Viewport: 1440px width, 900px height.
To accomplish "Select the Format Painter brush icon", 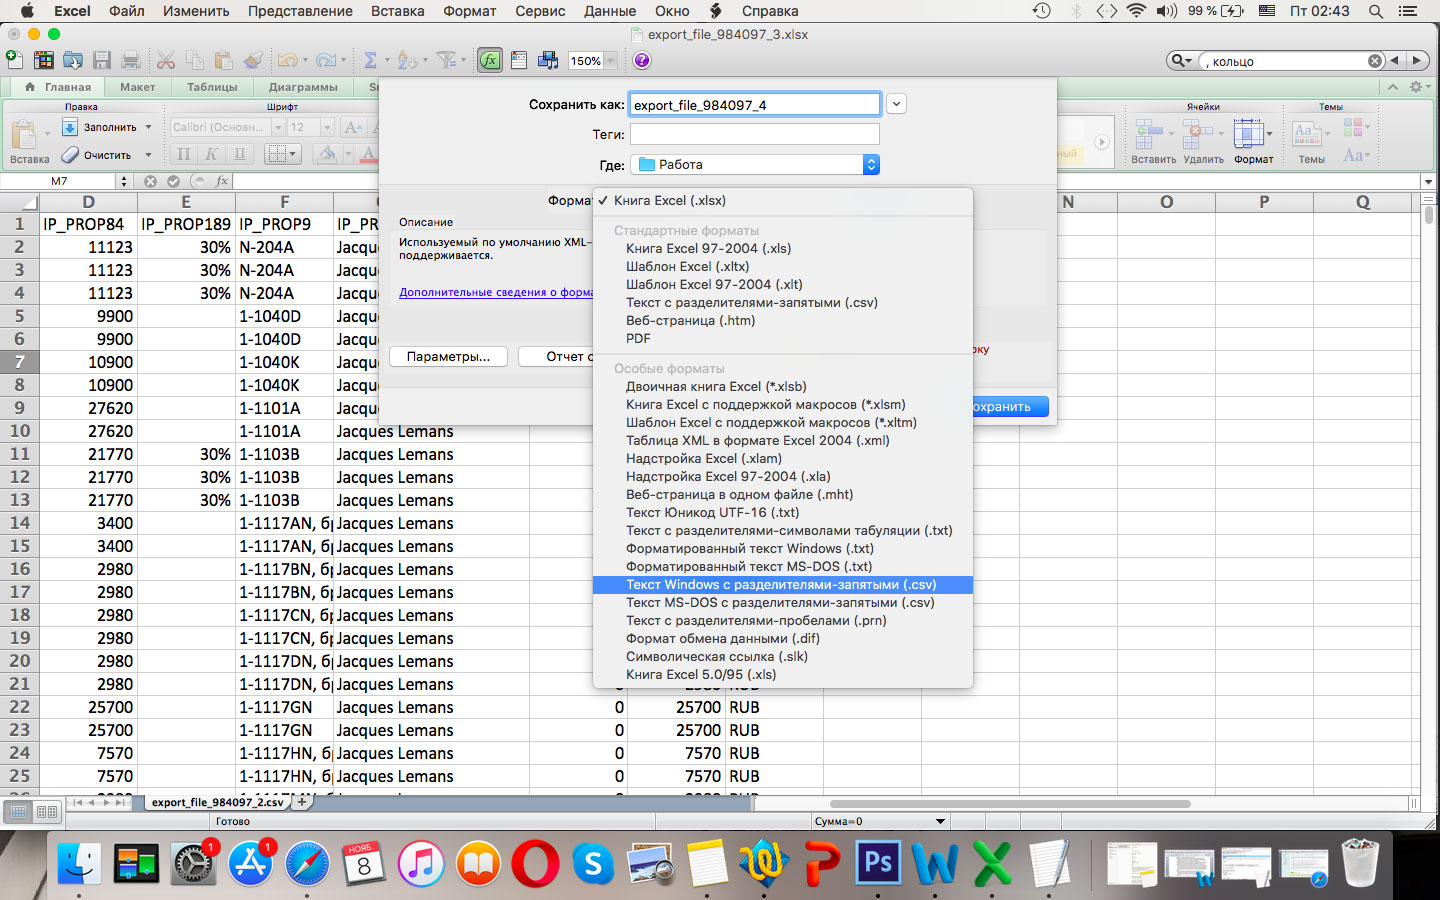I will tap(253, 60).
